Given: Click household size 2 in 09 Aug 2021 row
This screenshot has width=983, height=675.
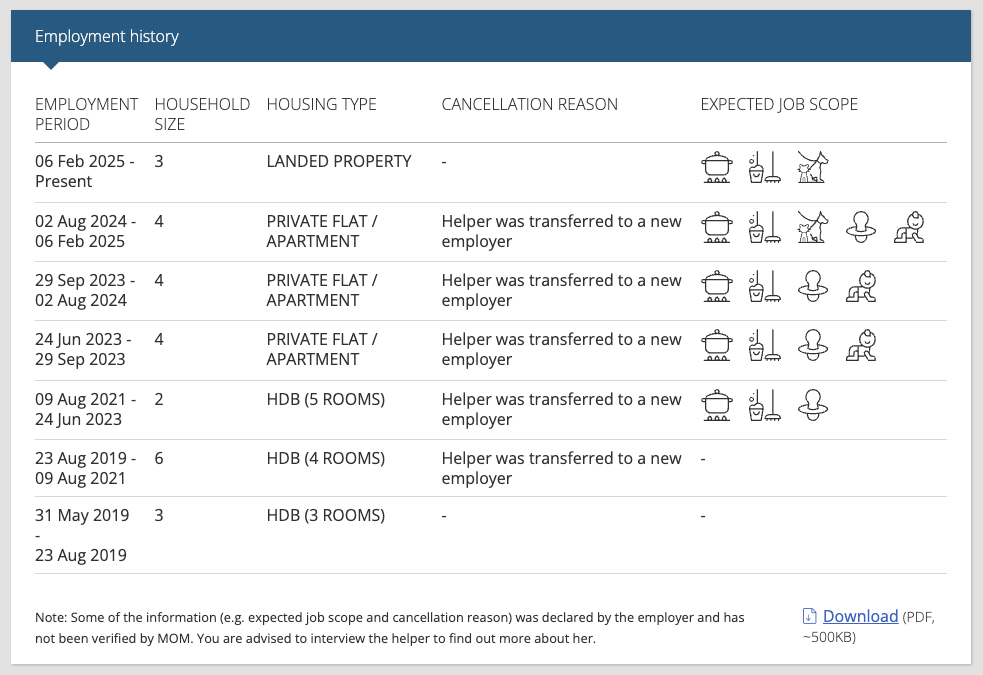Looking at the screenshot, I should [159, 399].
